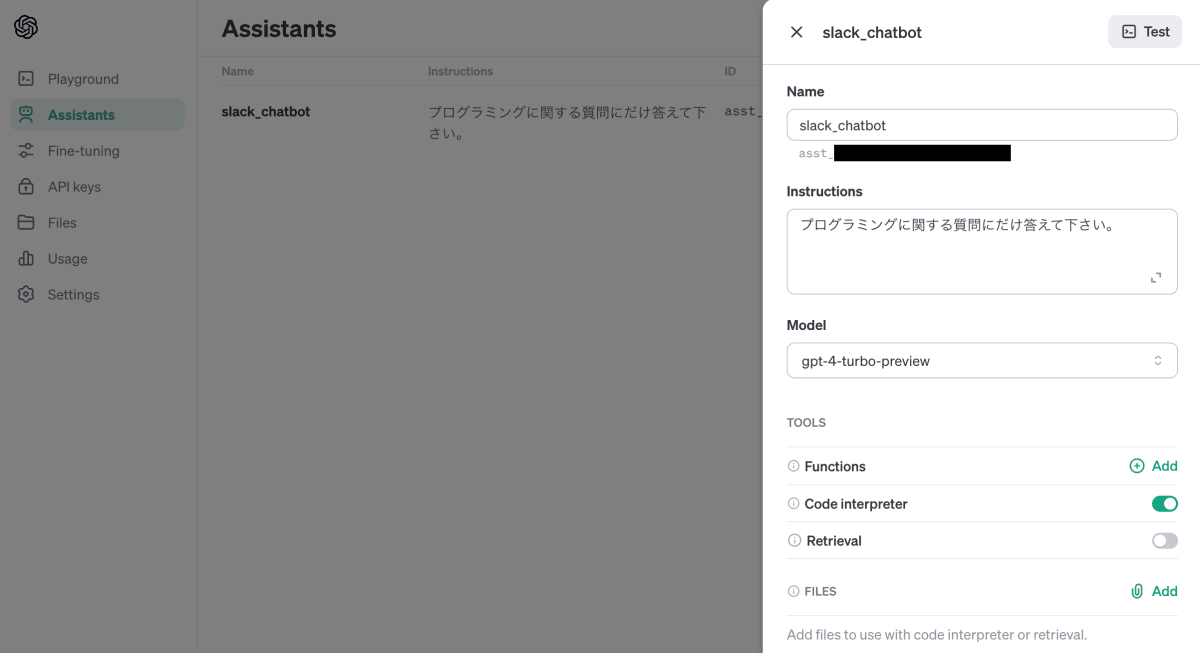
Task: Click the Settings gear icon
Action: [x=27, y=295]
